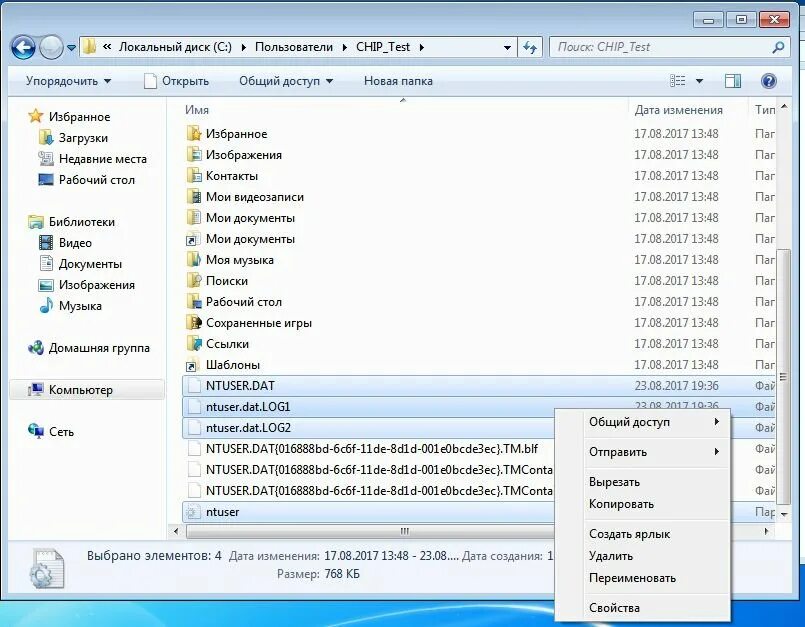The image size is (805, 627).
Task: Select the 'ntuser' settings file
Action: point(369,512)
